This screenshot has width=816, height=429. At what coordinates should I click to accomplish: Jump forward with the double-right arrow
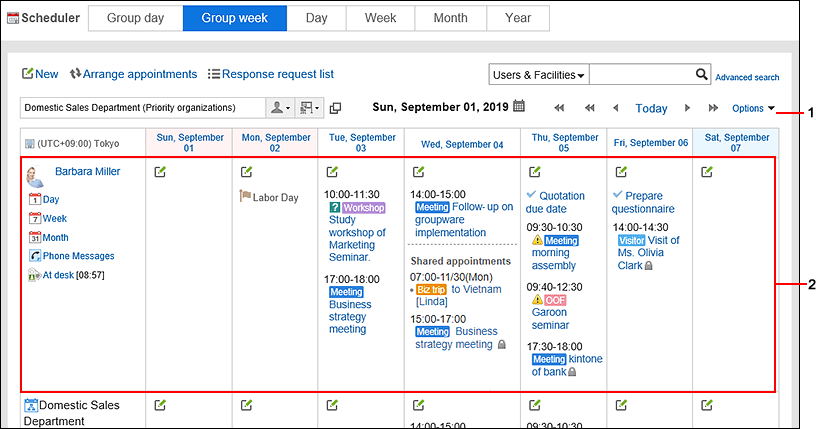coord(713,108)
